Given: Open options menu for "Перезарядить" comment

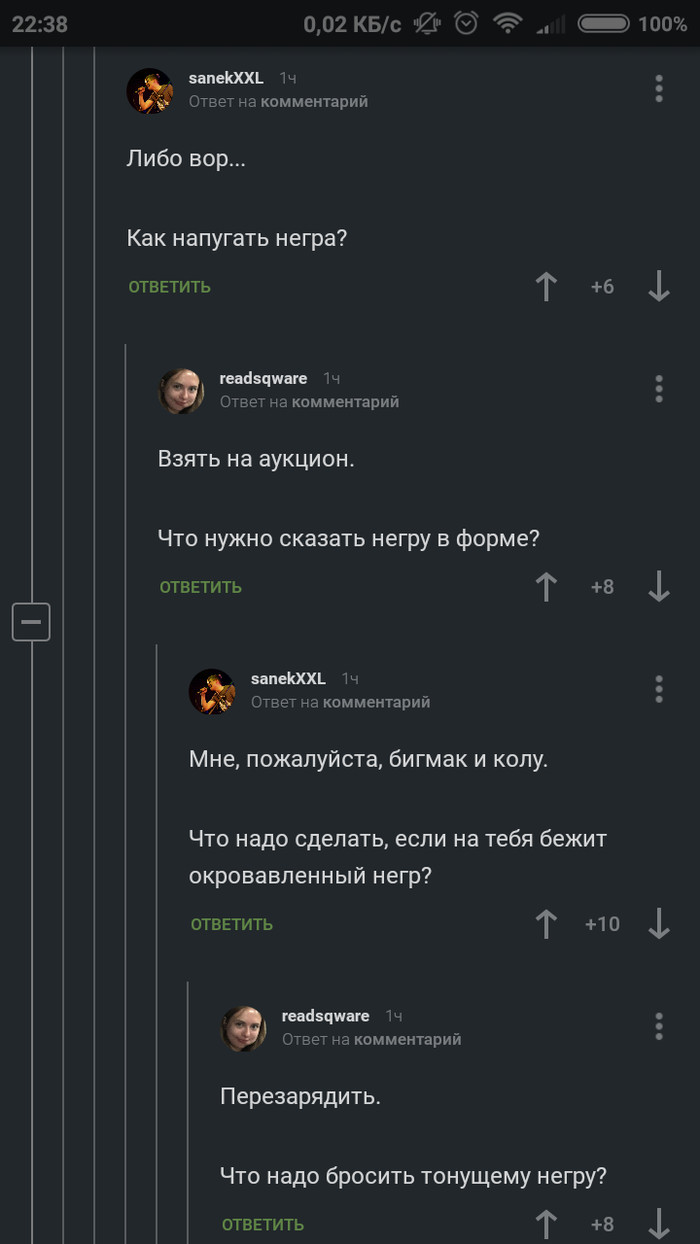Looking at the screenshot, I should 659,1026.
